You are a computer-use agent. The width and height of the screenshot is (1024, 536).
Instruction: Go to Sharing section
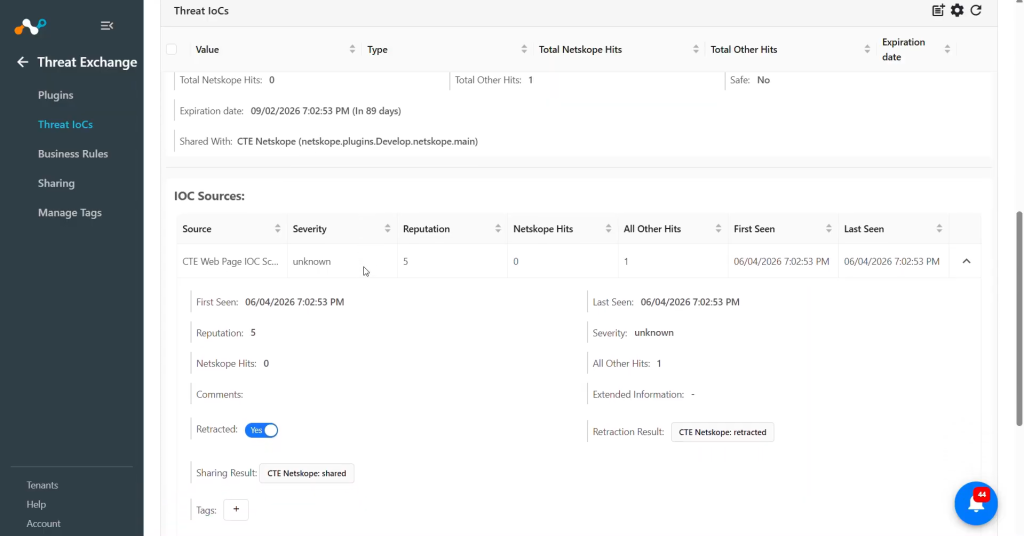point(56,183)
